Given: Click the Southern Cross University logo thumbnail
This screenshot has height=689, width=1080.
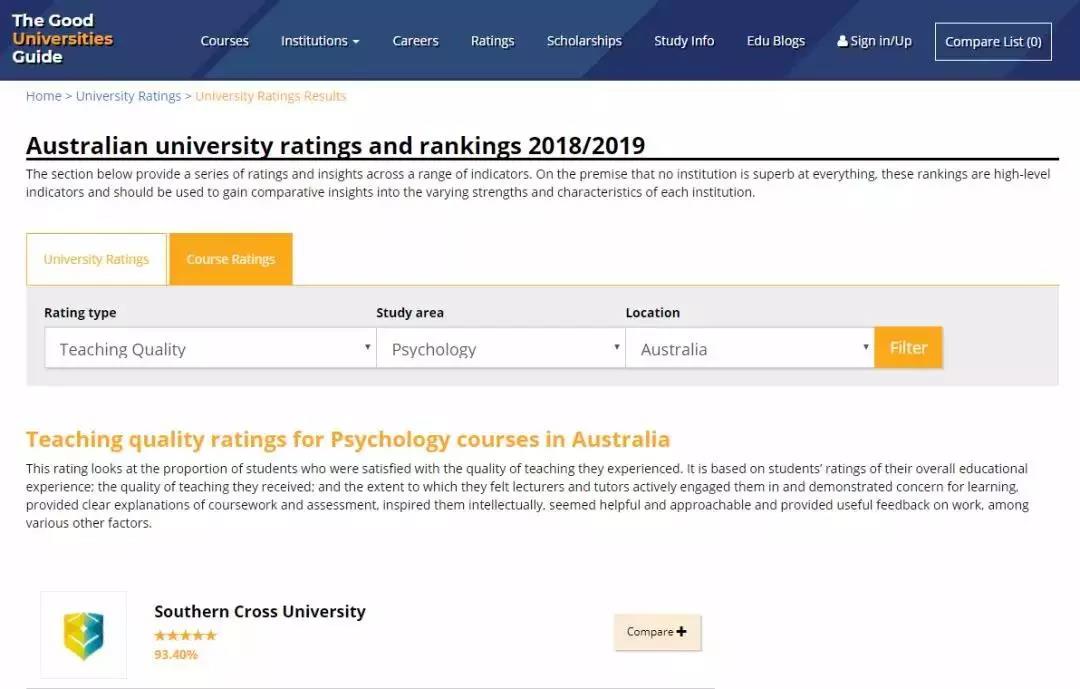Looking at the screenshot, I should (x=83, y=635).
